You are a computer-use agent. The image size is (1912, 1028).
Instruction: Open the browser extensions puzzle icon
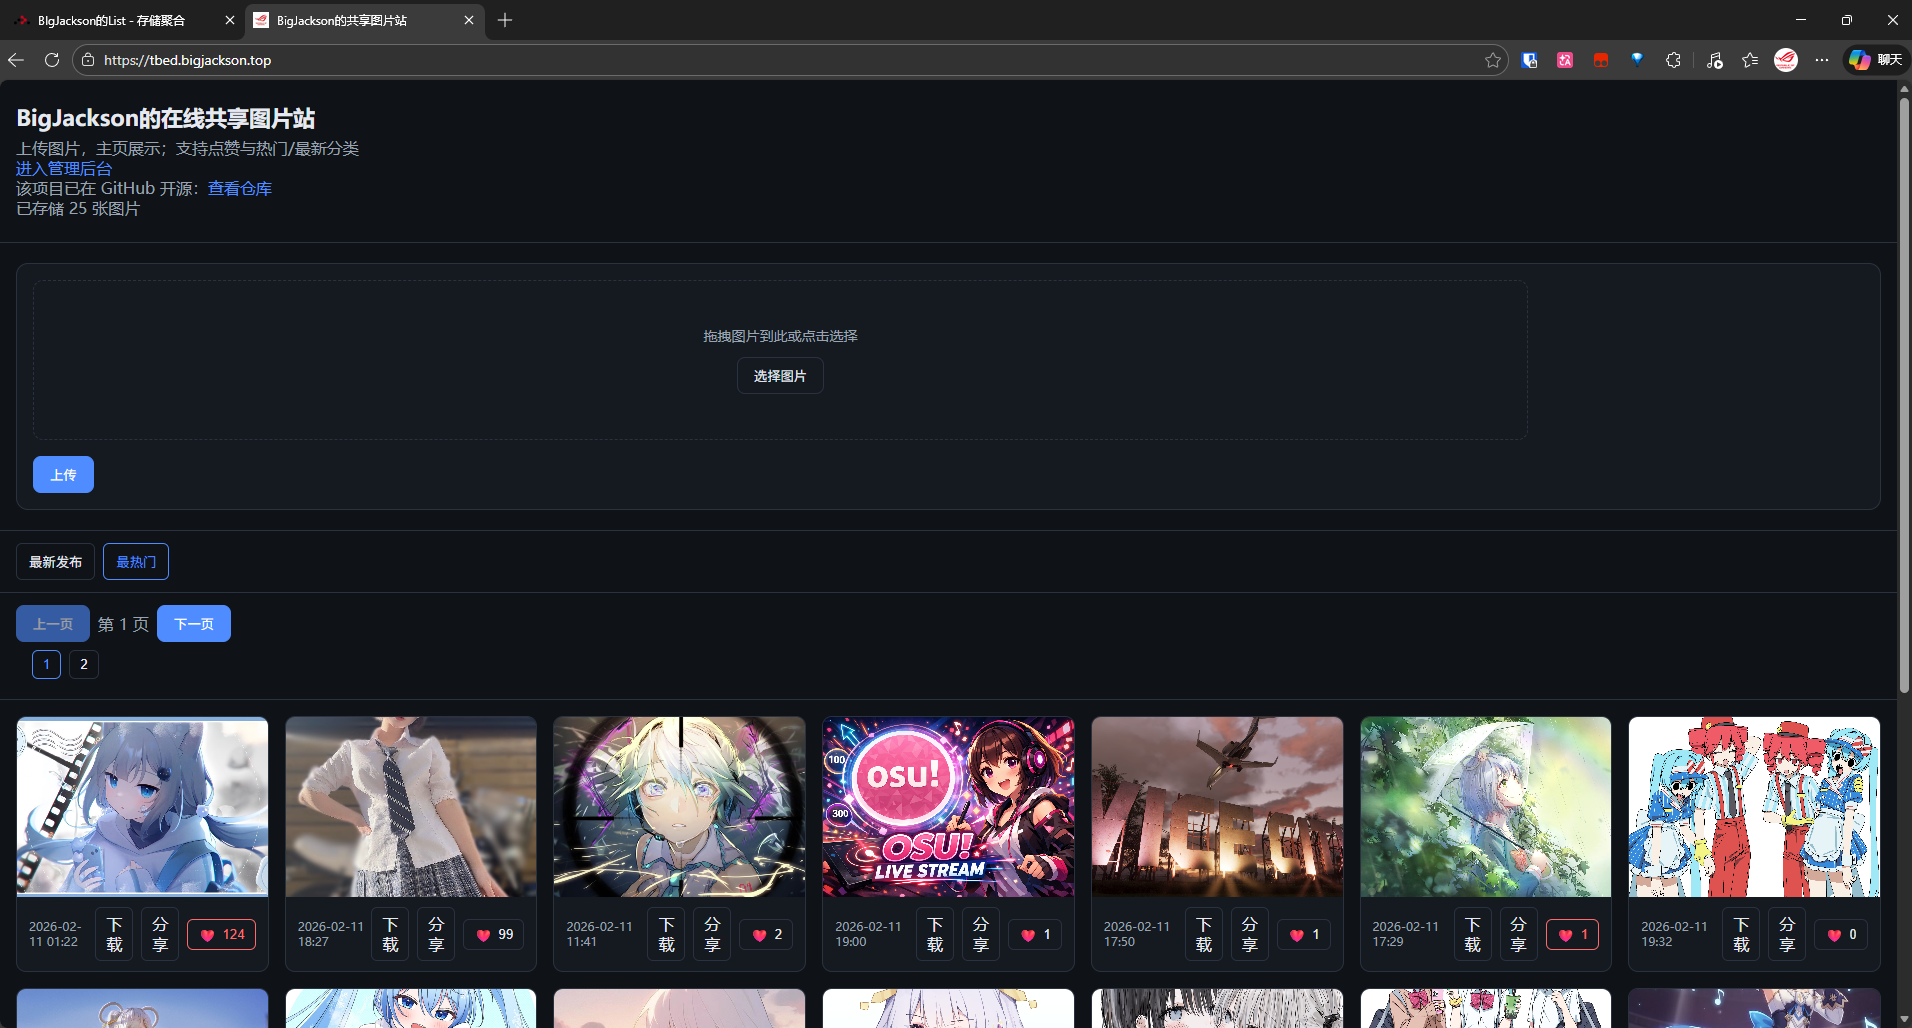coord(1673,60)
